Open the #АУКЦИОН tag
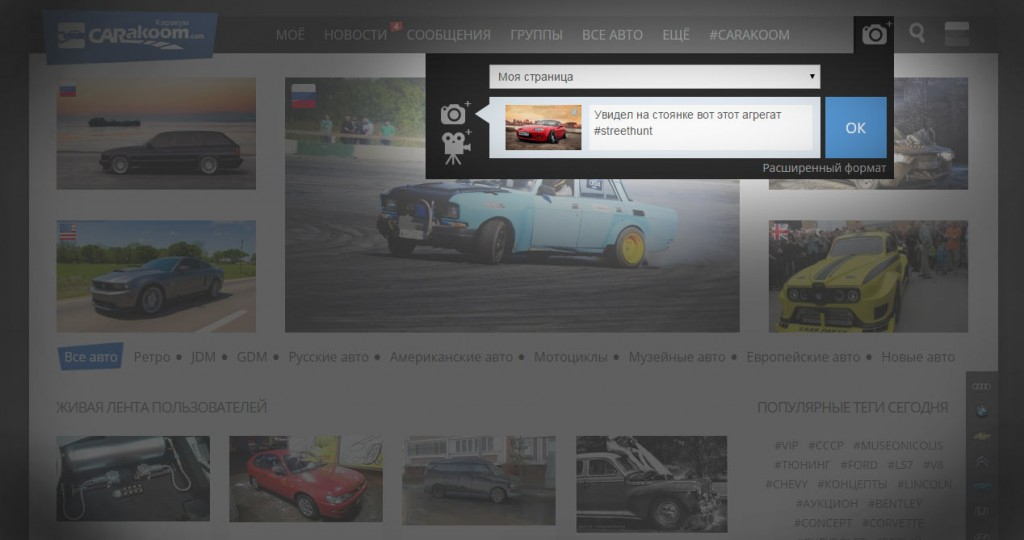 [x=827, y=503]
